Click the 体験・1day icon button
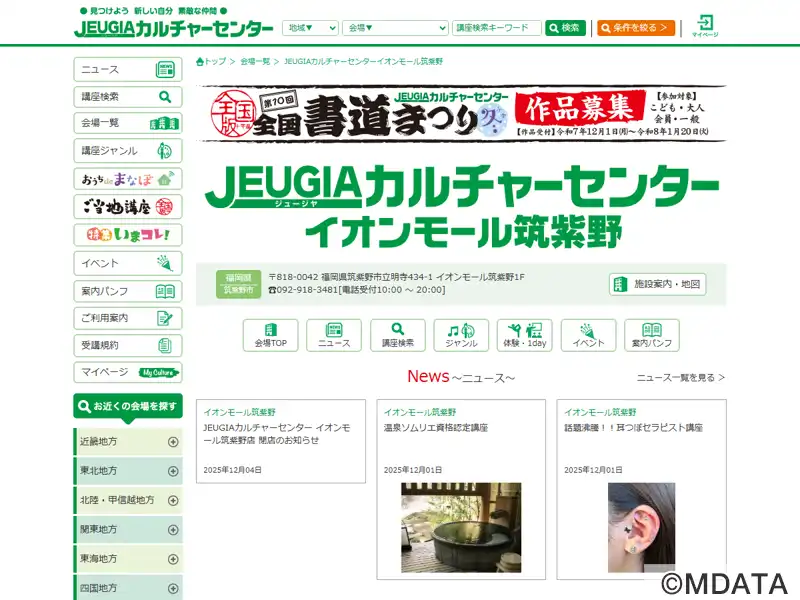The width and height of the screenshot is (800, 600). [524, 335]
